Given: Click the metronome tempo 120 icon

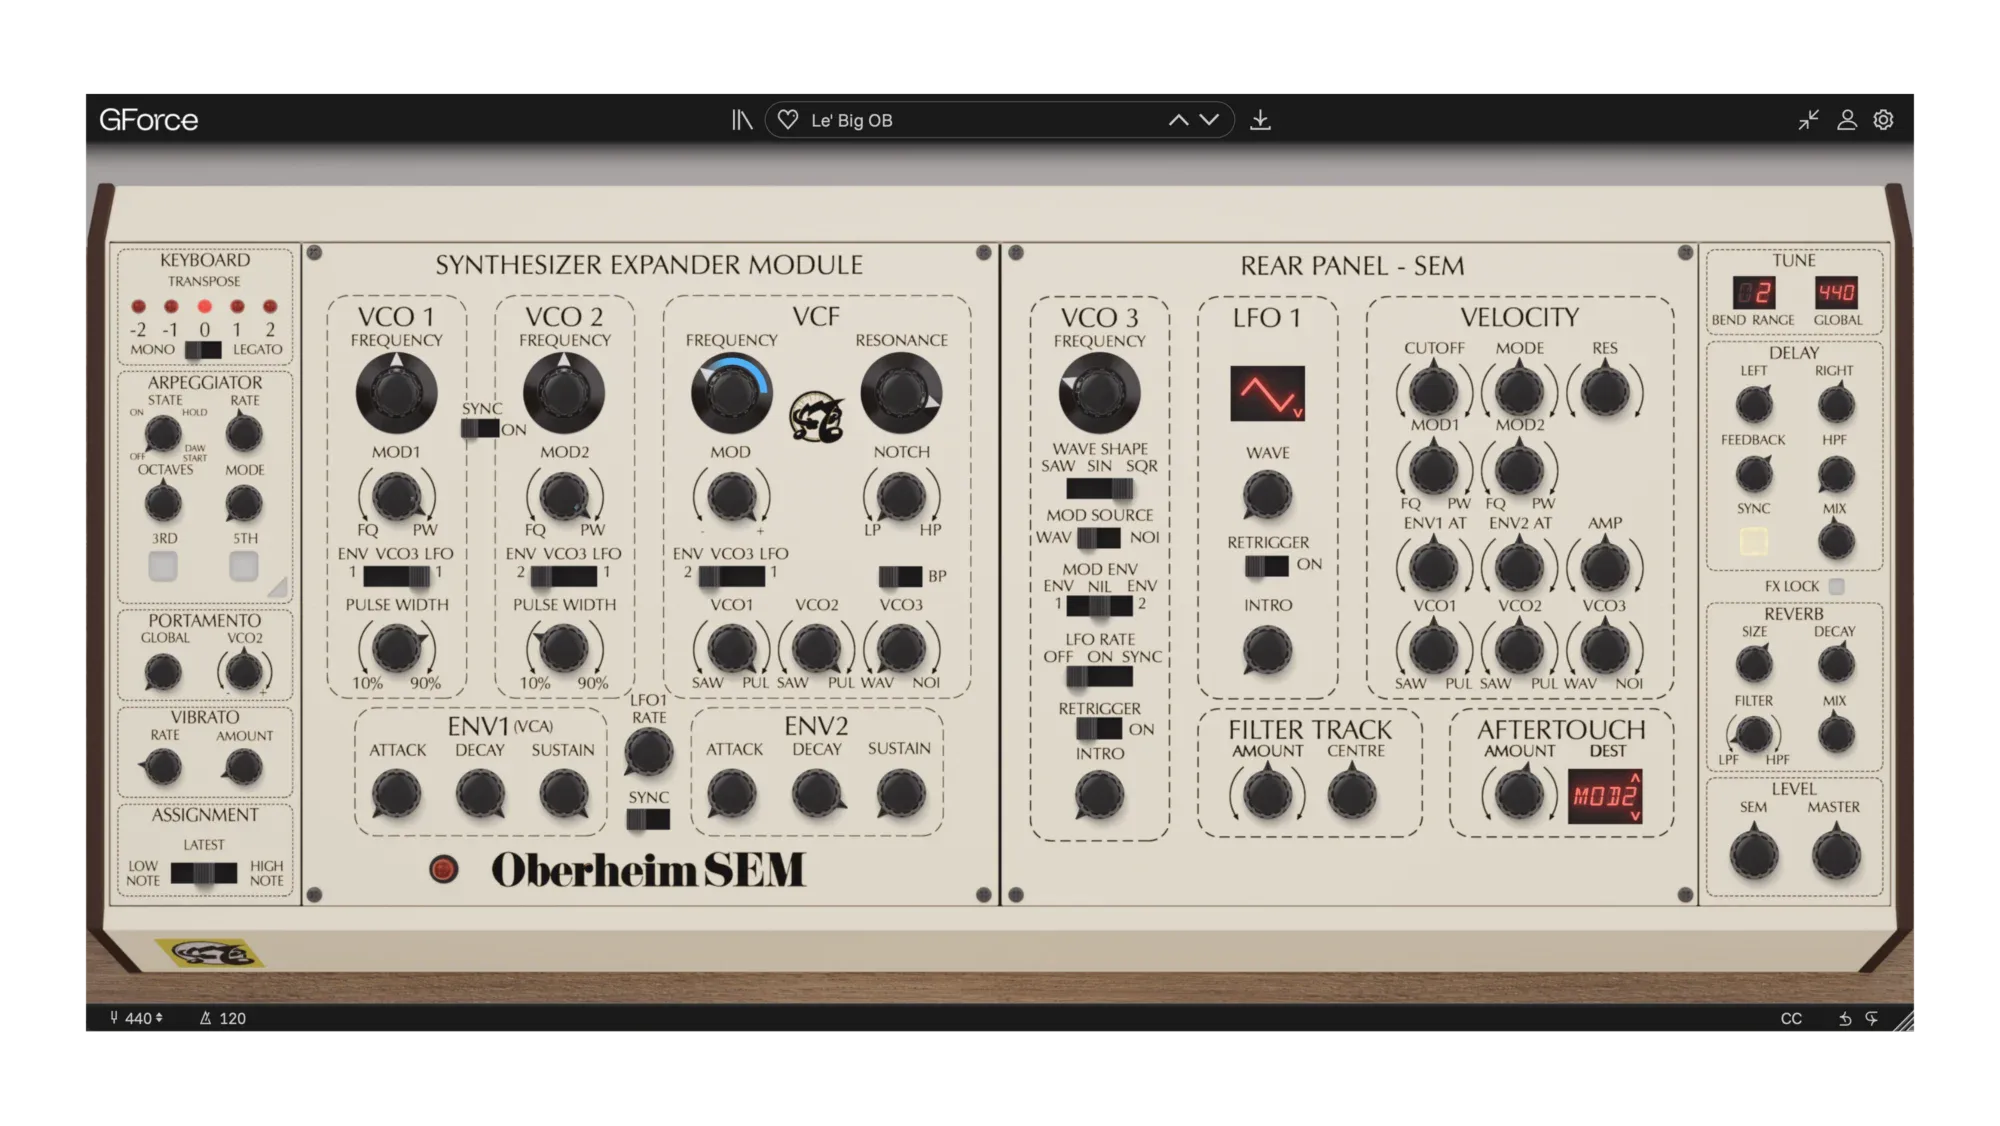Looking at the screenshot, I should click(x=206, y=1018).
